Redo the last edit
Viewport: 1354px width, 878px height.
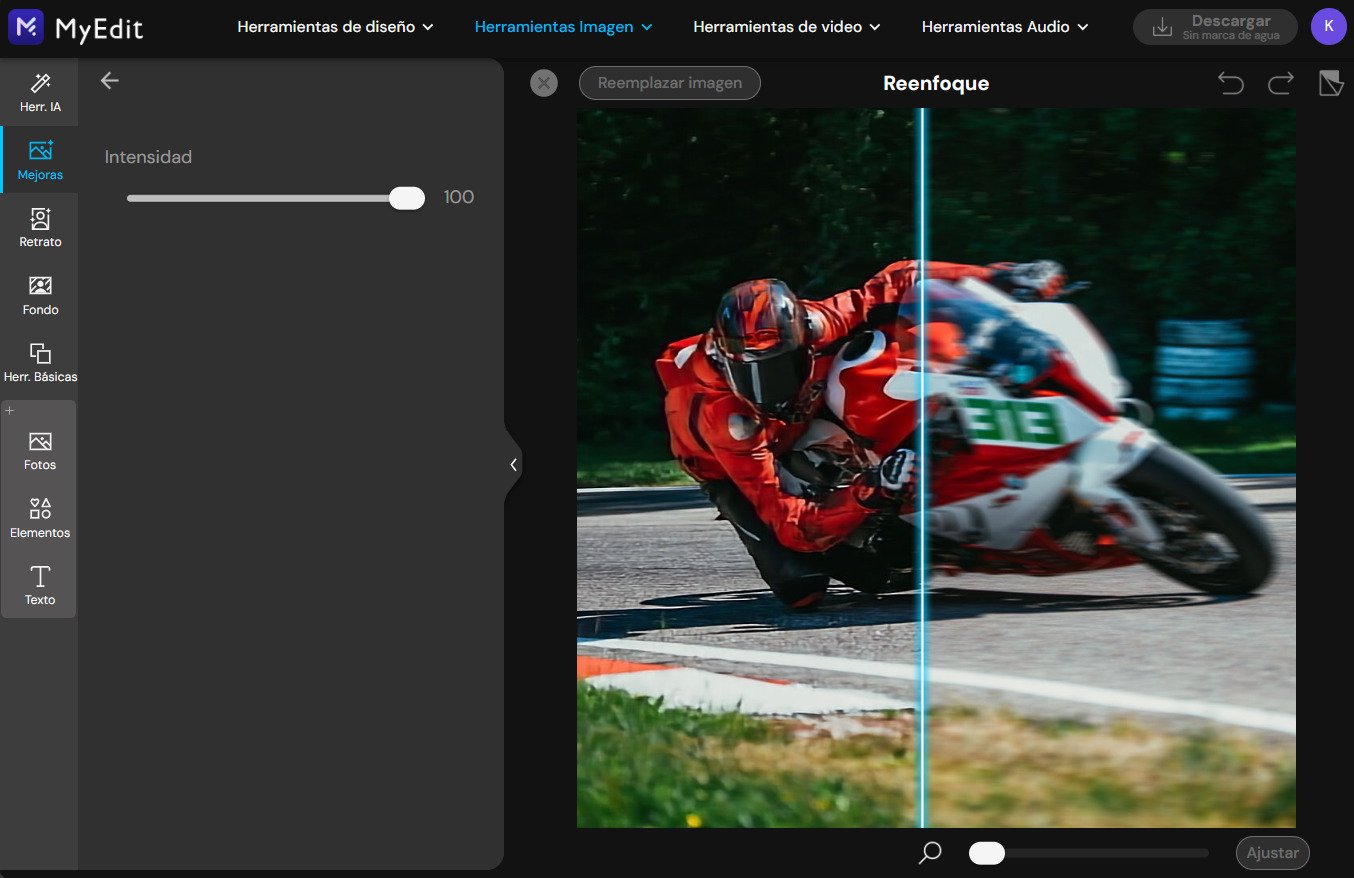pyautogui.click(x=1280, y=83)
